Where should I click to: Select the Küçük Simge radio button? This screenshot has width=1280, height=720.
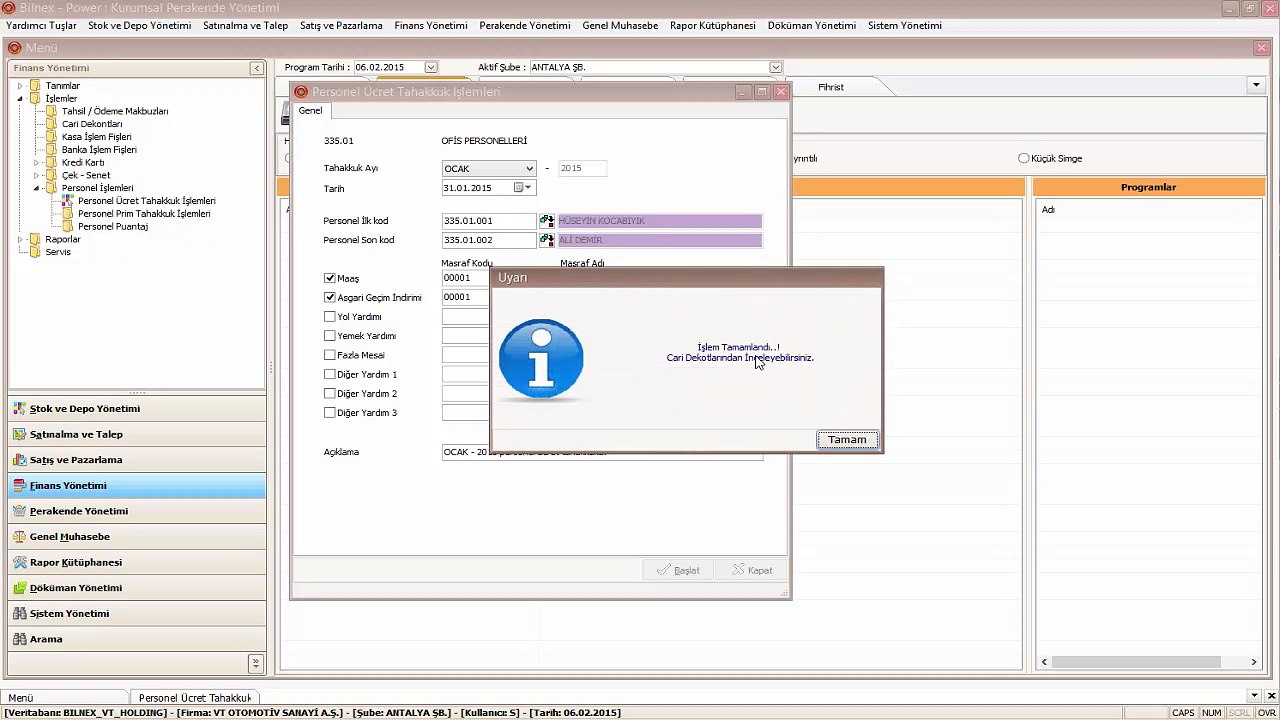1023,158
